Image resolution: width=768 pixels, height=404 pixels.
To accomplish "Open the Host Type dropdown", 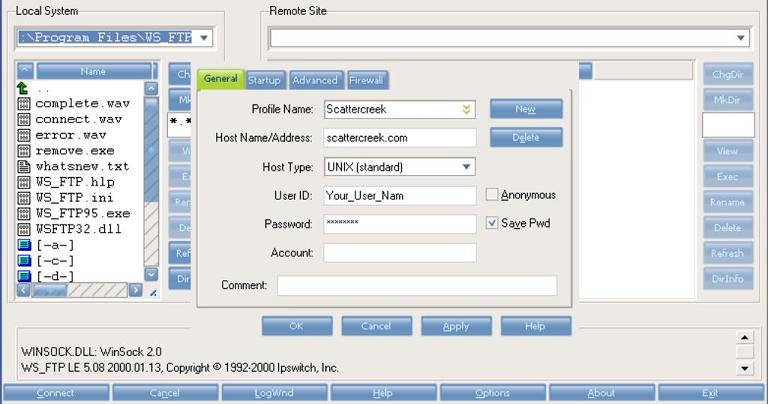I will point(466,167).
